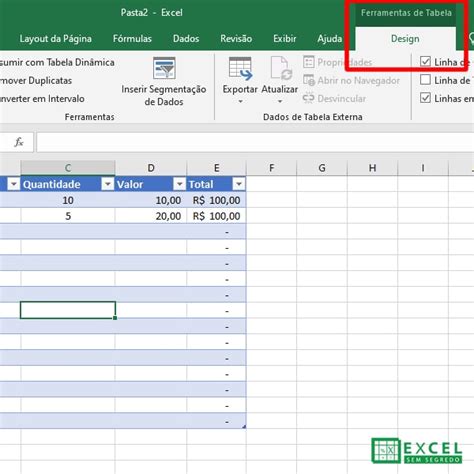Select column H header

372,168
